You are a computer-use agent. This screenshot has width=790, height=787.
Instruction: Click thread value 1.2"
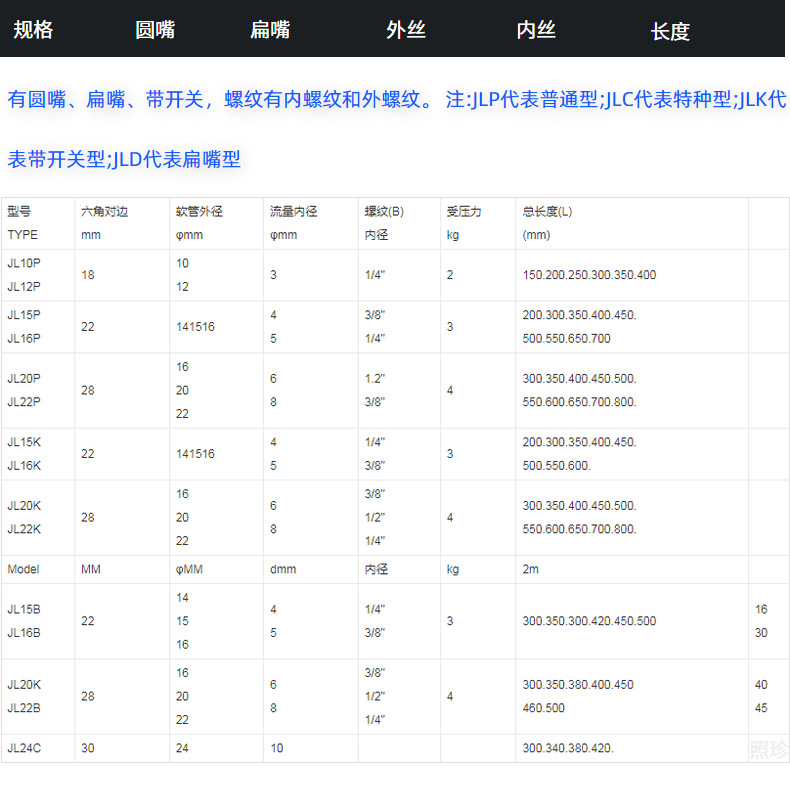[x=375, y=378]
